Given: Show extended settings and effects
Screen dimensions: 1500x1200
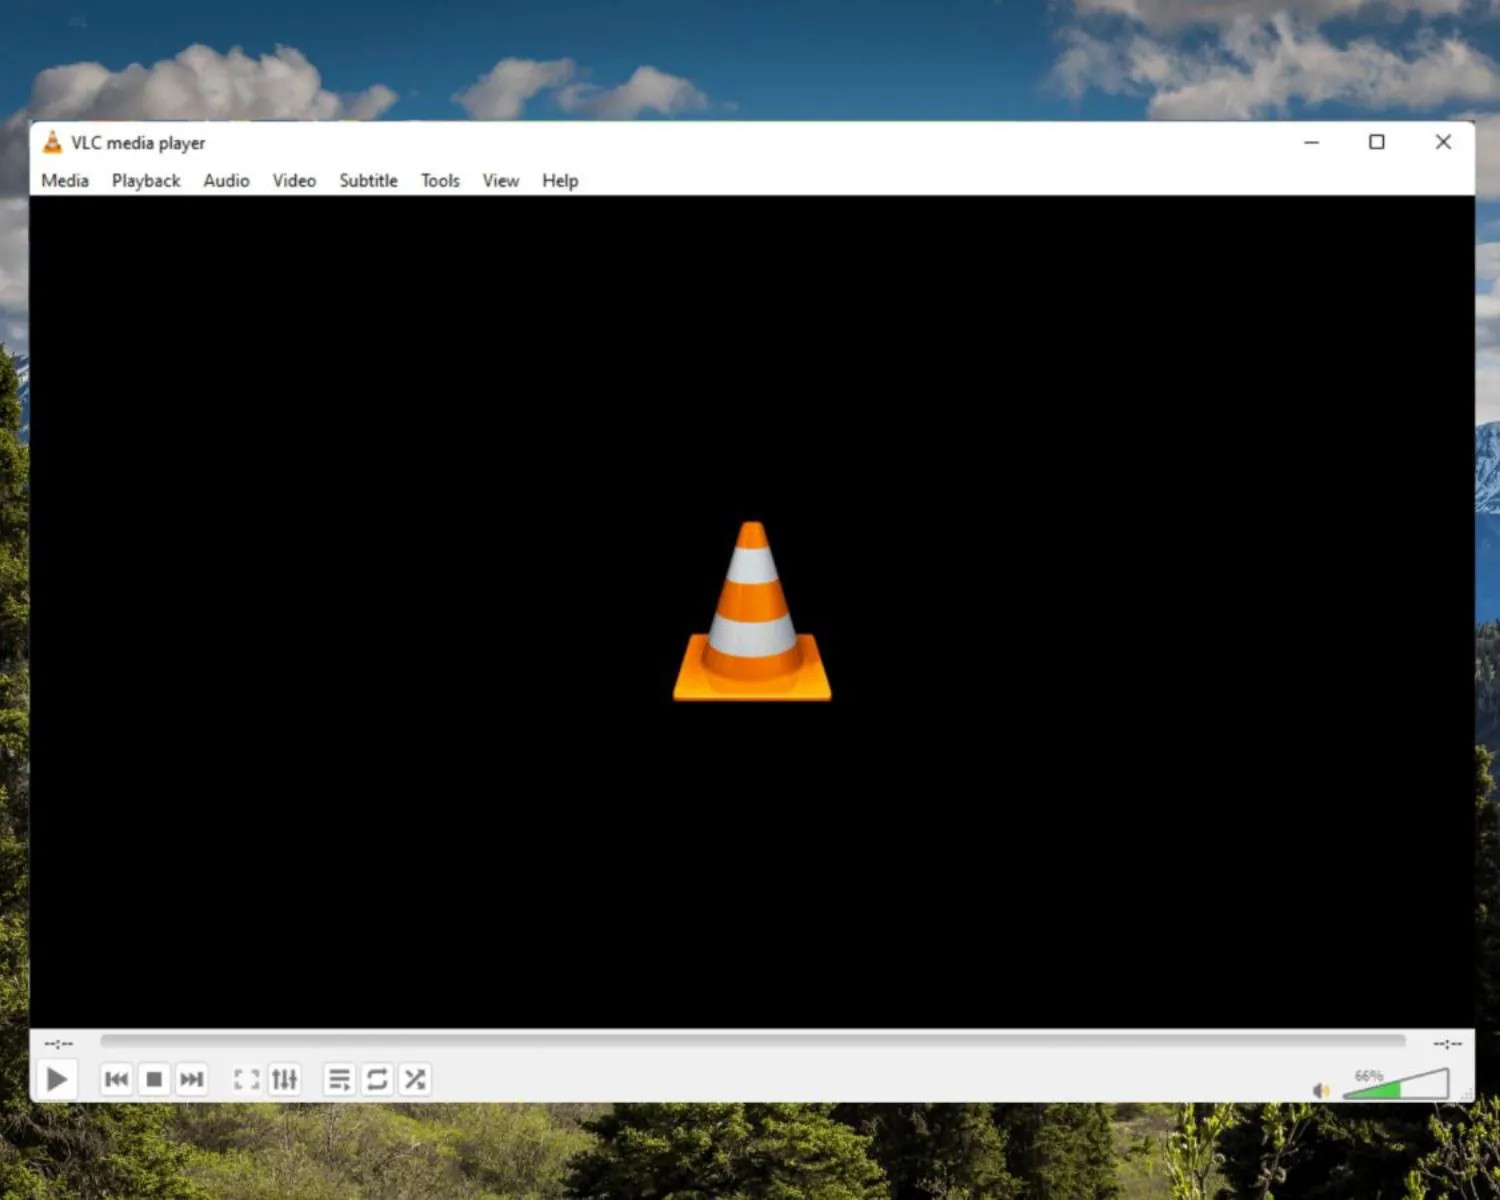Looking at the screenshot, I should click(x=285, y=1079).
